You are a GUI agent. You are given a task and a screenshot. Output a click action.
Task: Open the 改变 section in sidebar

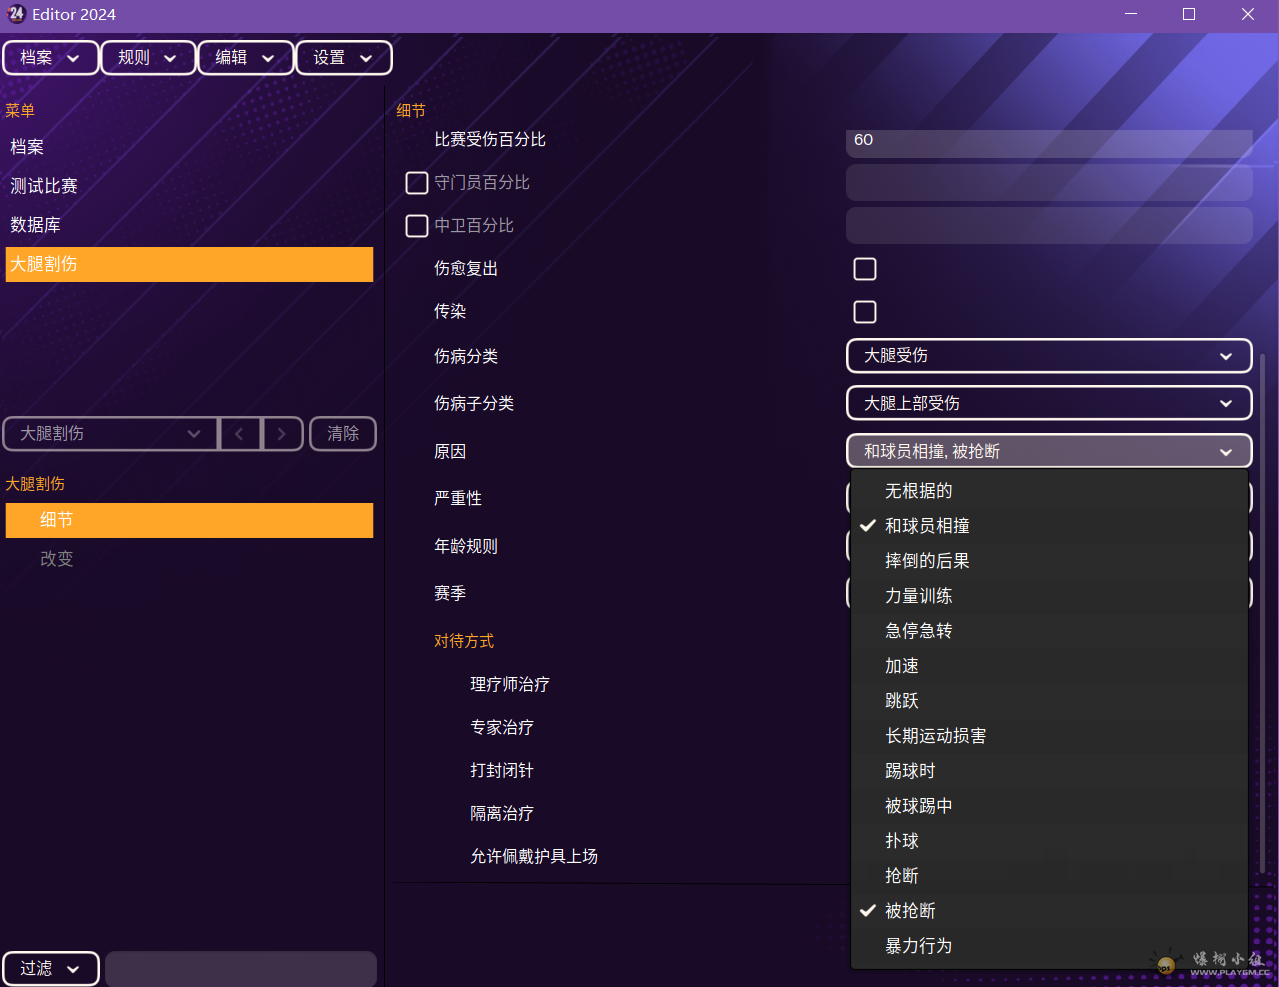point(57,559)
